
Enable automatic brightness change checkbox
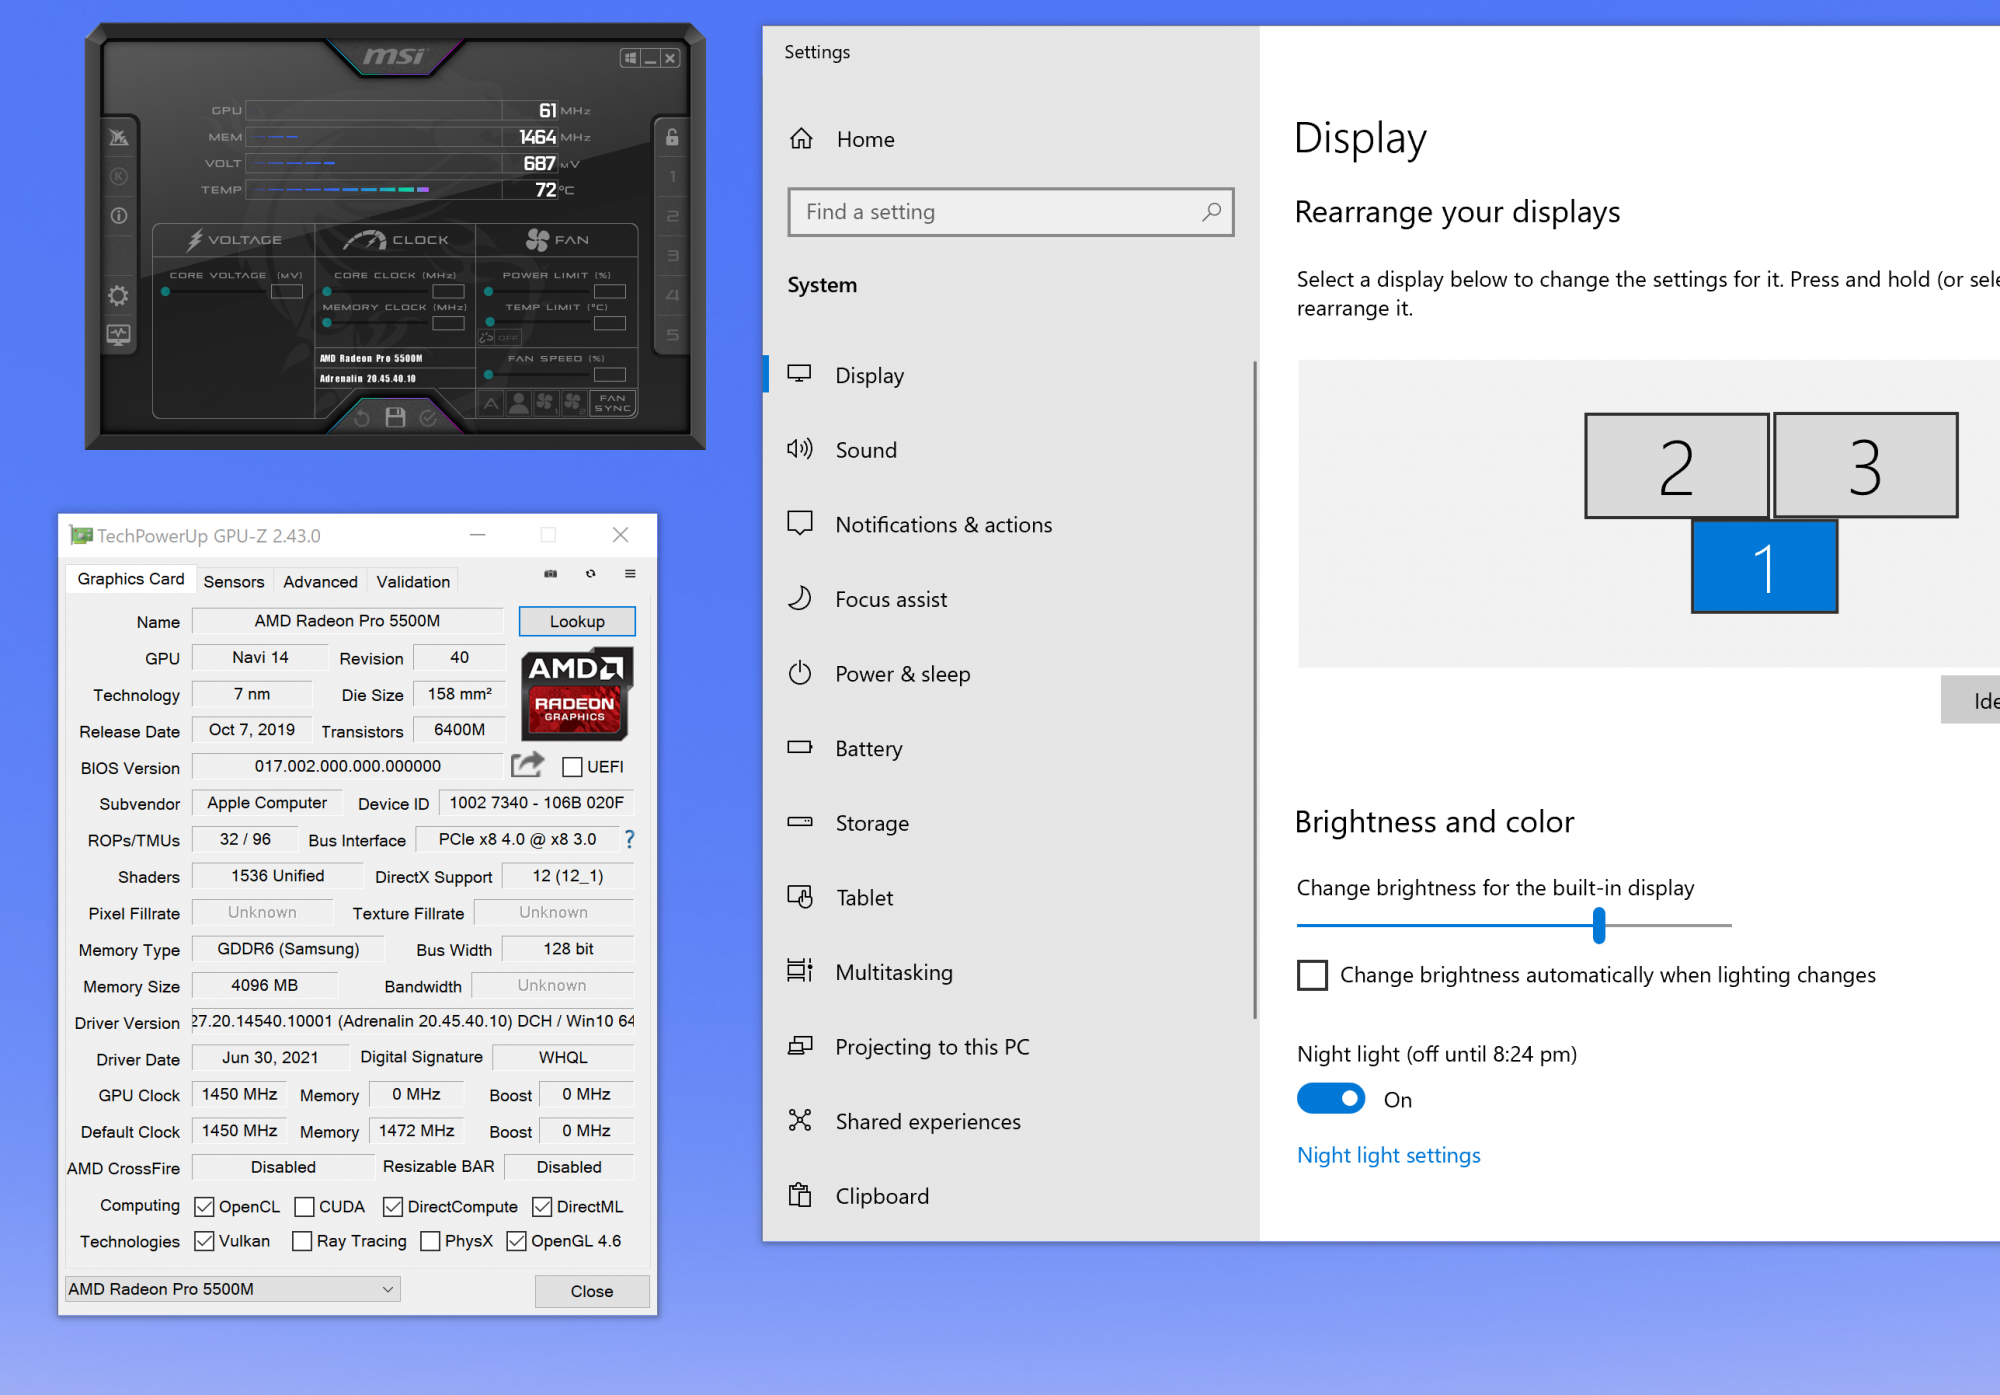point(1312,975)
